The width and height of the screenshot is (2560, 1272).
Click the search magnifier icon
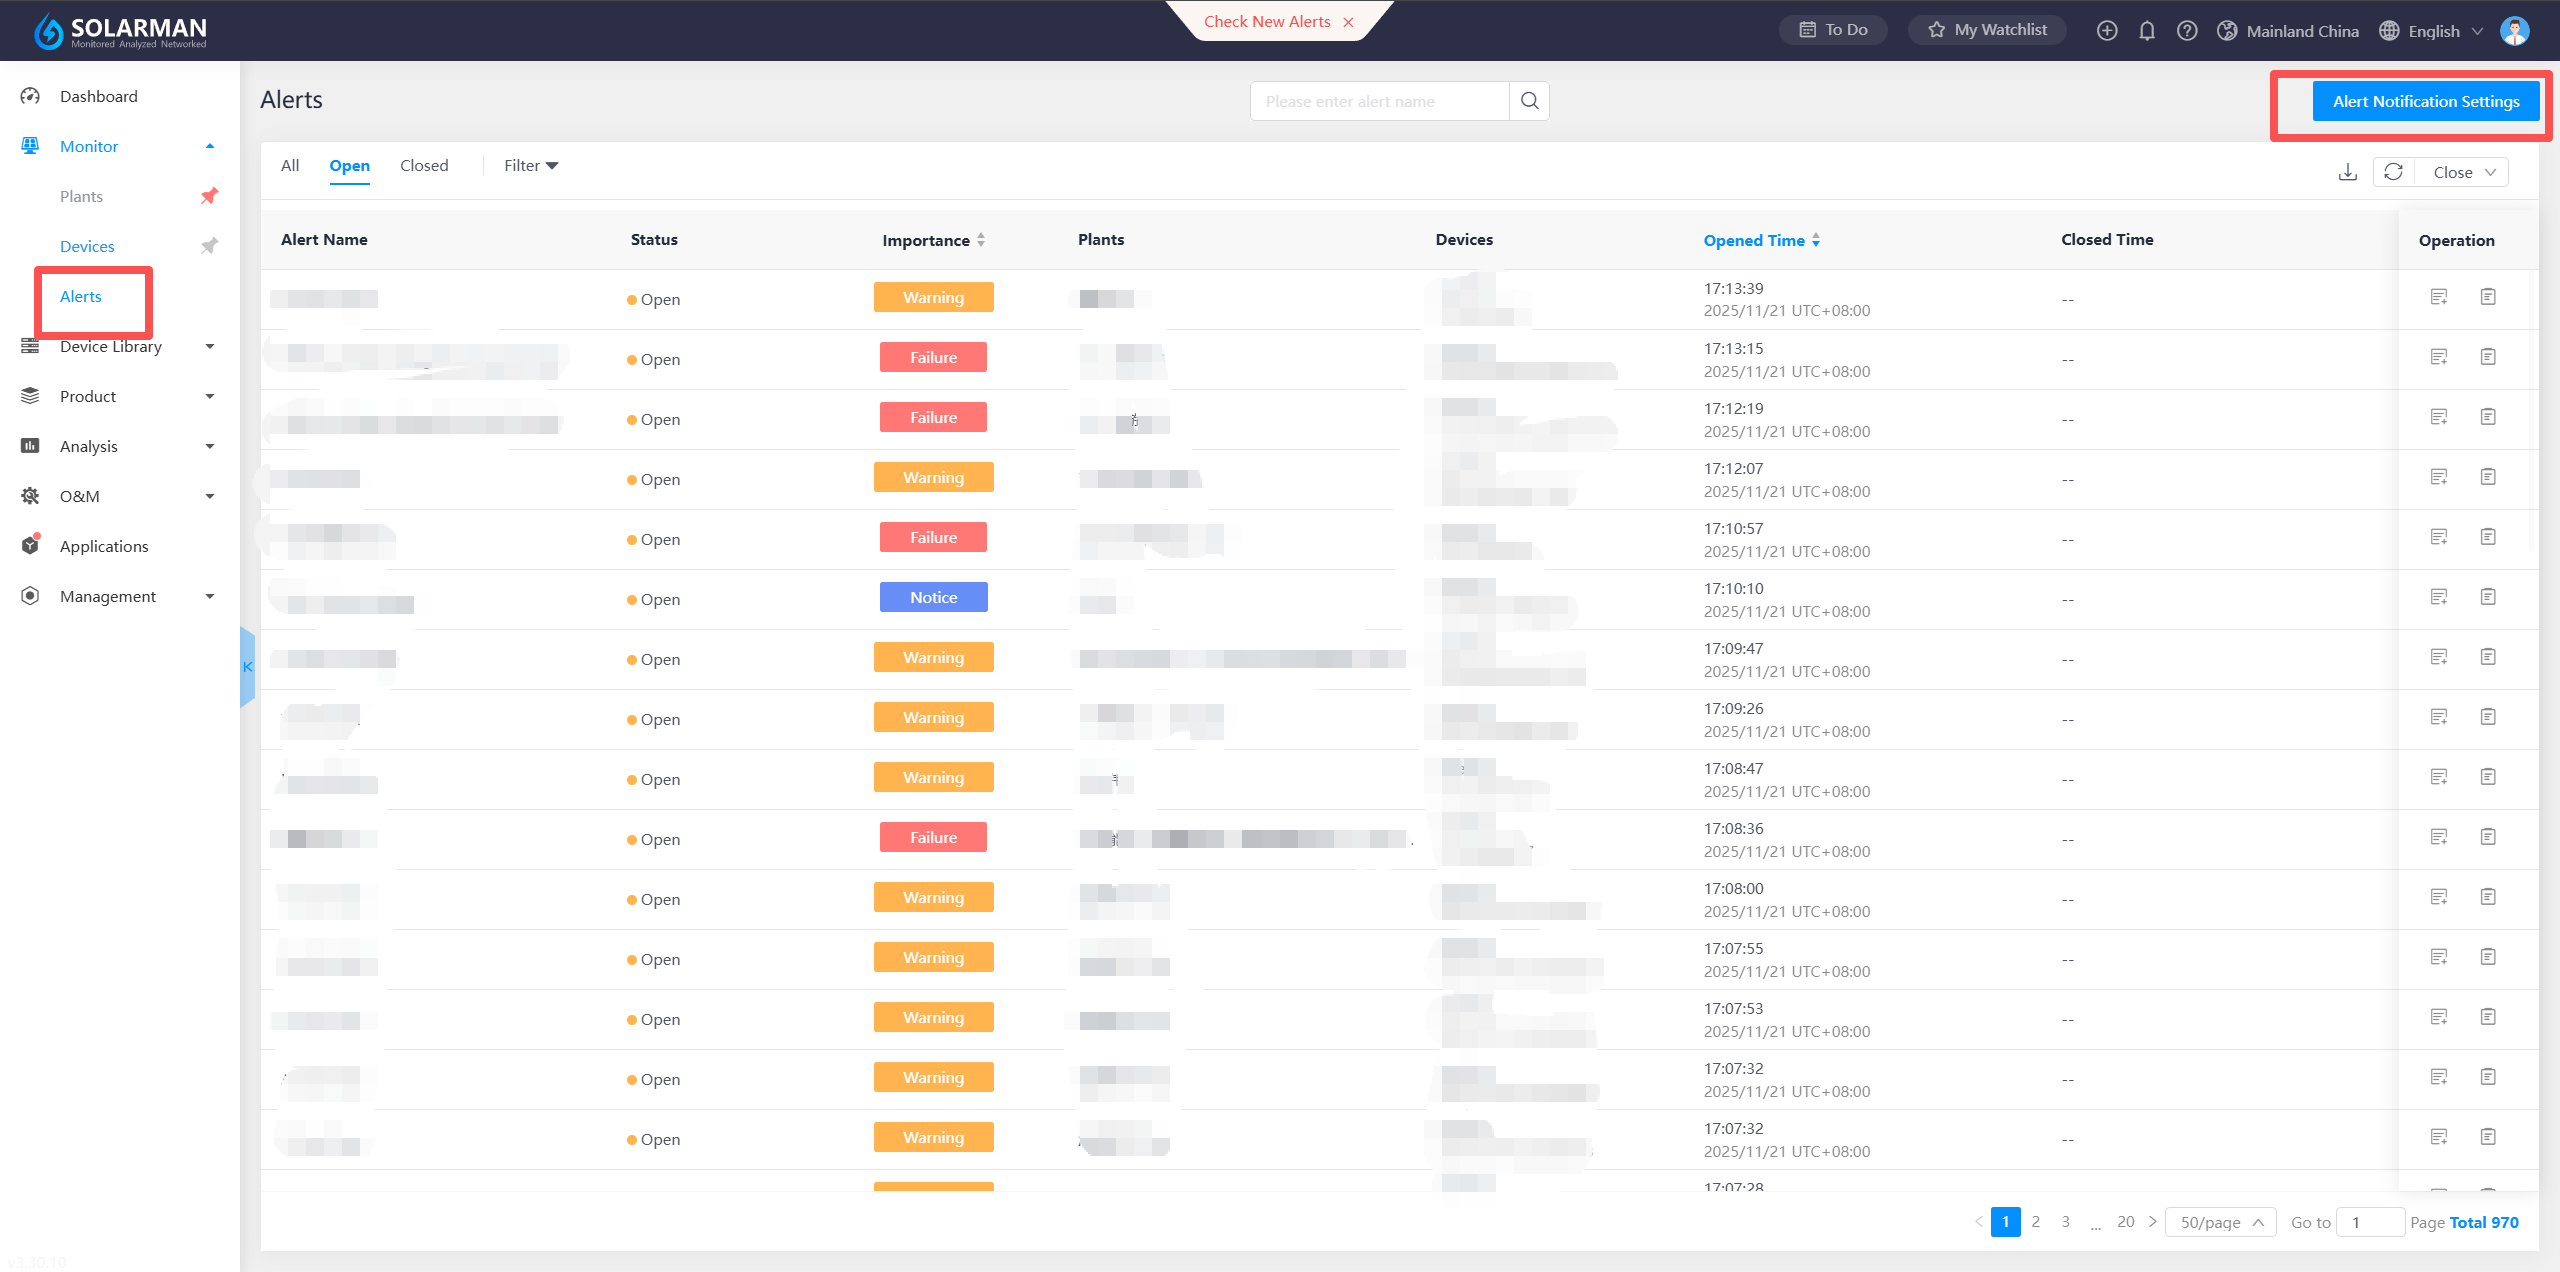tap(1529, 101)
